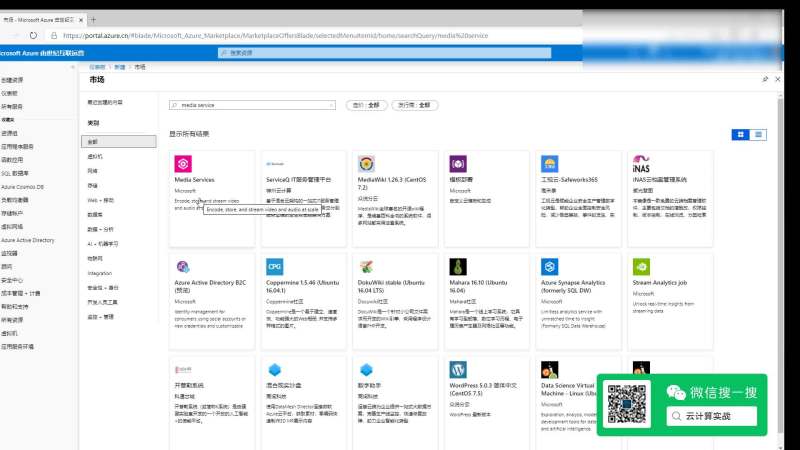The width and height of the screenshot is (800, 450).
Task: Click the magnifier icon in media service search
Action: click(175, 105)
